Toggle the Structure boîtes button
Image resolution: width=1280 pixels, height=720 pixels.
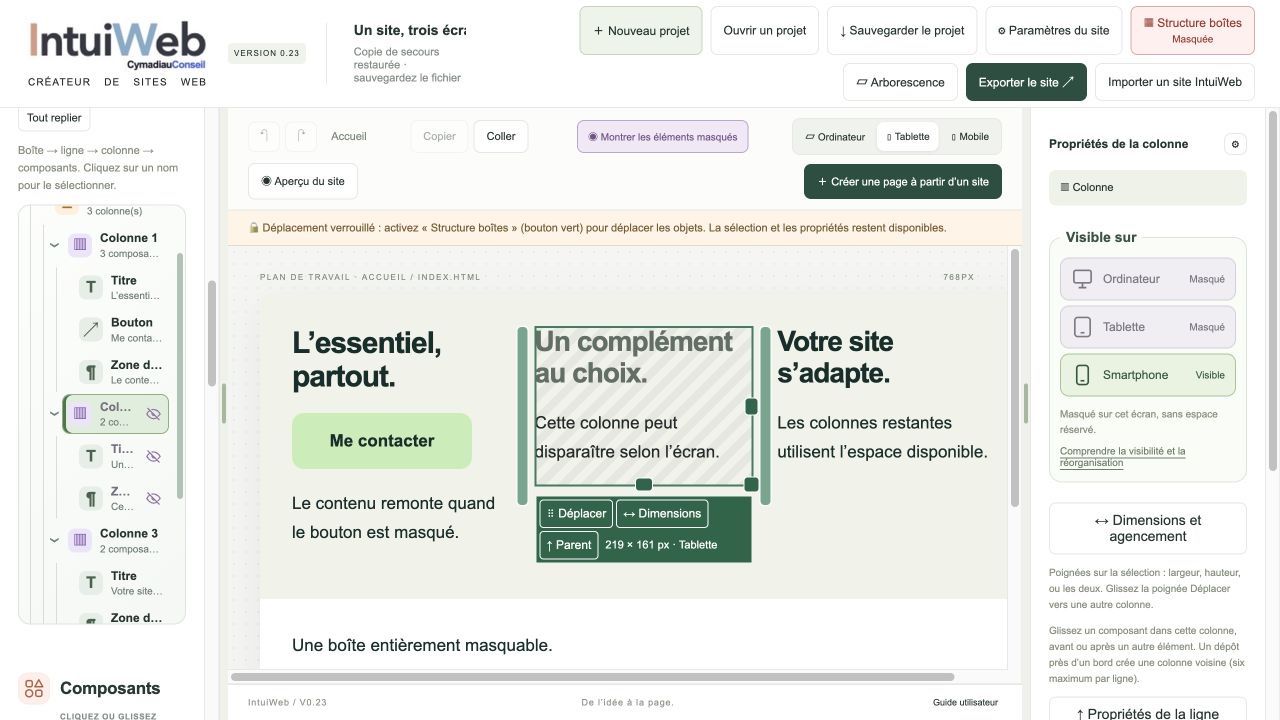point(1192,30)
